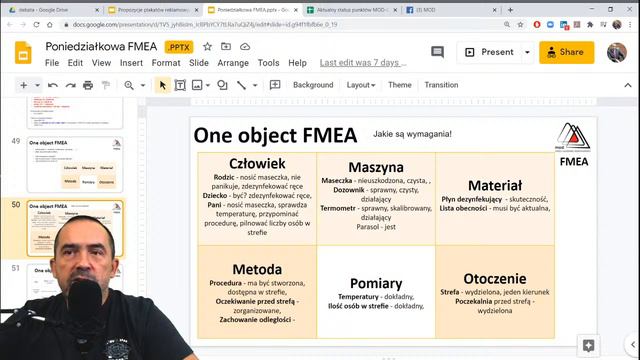Click the new slide plus button
The height and width of the screenshot is (360, 640).
tap(24, 85)
